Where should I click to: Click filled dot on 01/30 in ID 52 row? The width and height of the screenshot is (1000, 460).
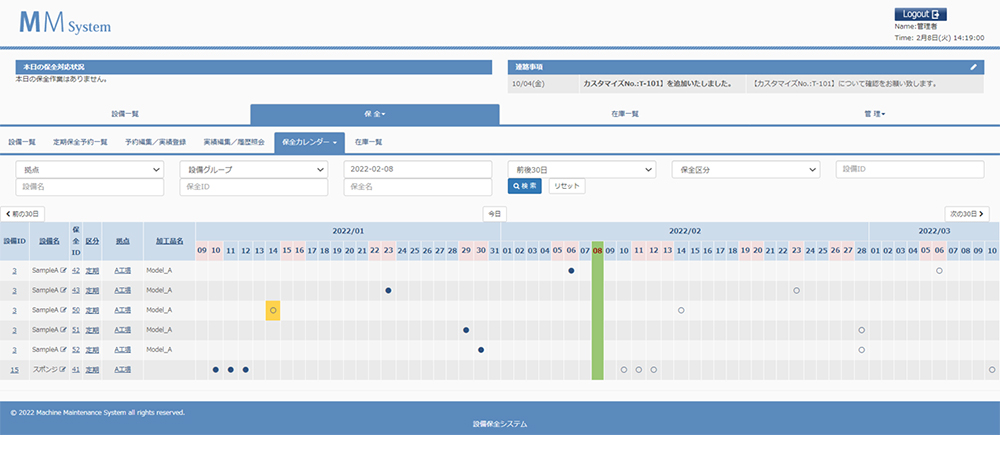[x=481, y=350]
